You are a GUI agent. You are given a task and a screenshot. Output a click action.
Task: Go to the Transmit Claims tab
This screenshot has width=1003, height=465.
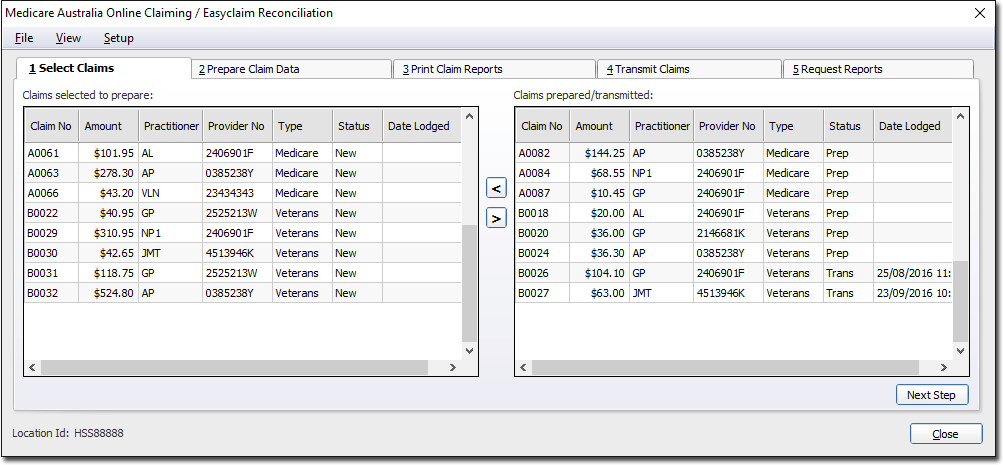(x=689, y=69)
